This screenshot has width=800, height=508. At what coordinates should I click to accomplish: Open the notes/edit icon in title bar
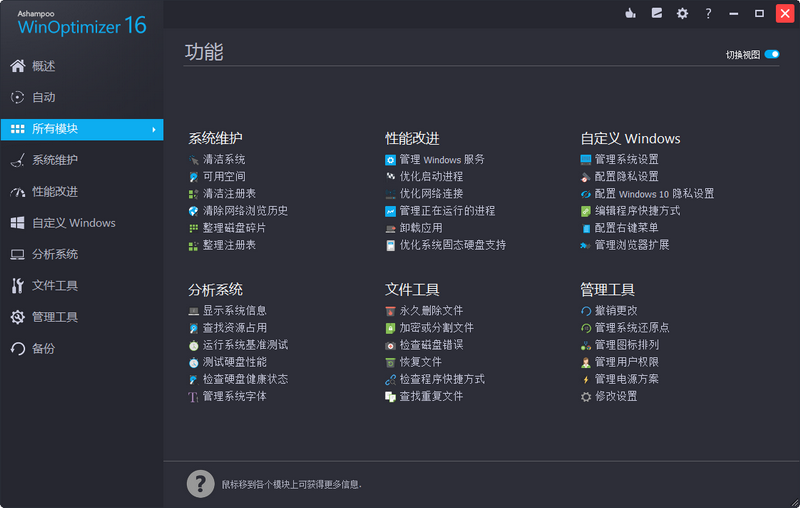click(657, 13)
